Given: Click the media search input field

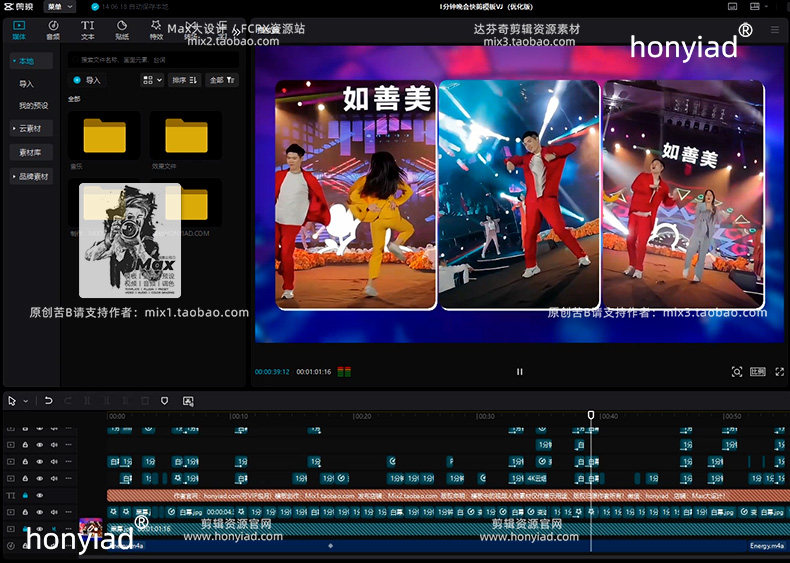Looking at the screenshot, I should [153, 59].
